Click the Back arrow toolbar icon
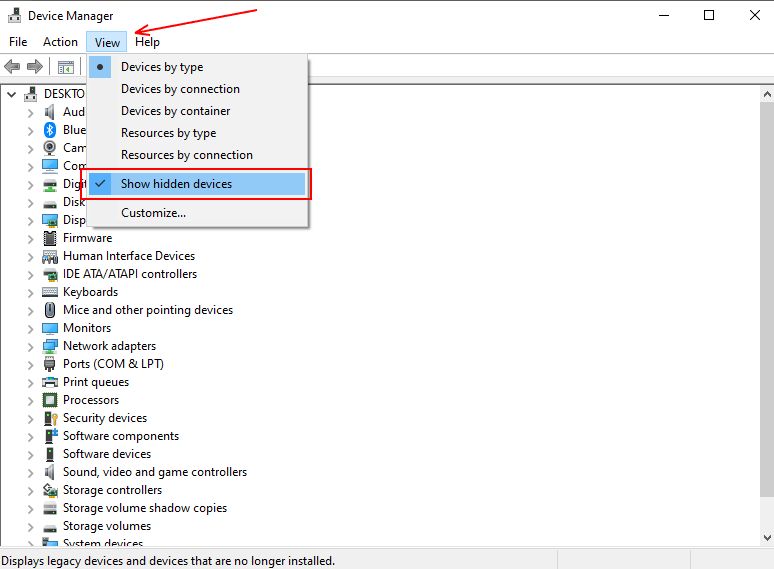Viewport: 774px width, 569px height. tap(12, 66)
